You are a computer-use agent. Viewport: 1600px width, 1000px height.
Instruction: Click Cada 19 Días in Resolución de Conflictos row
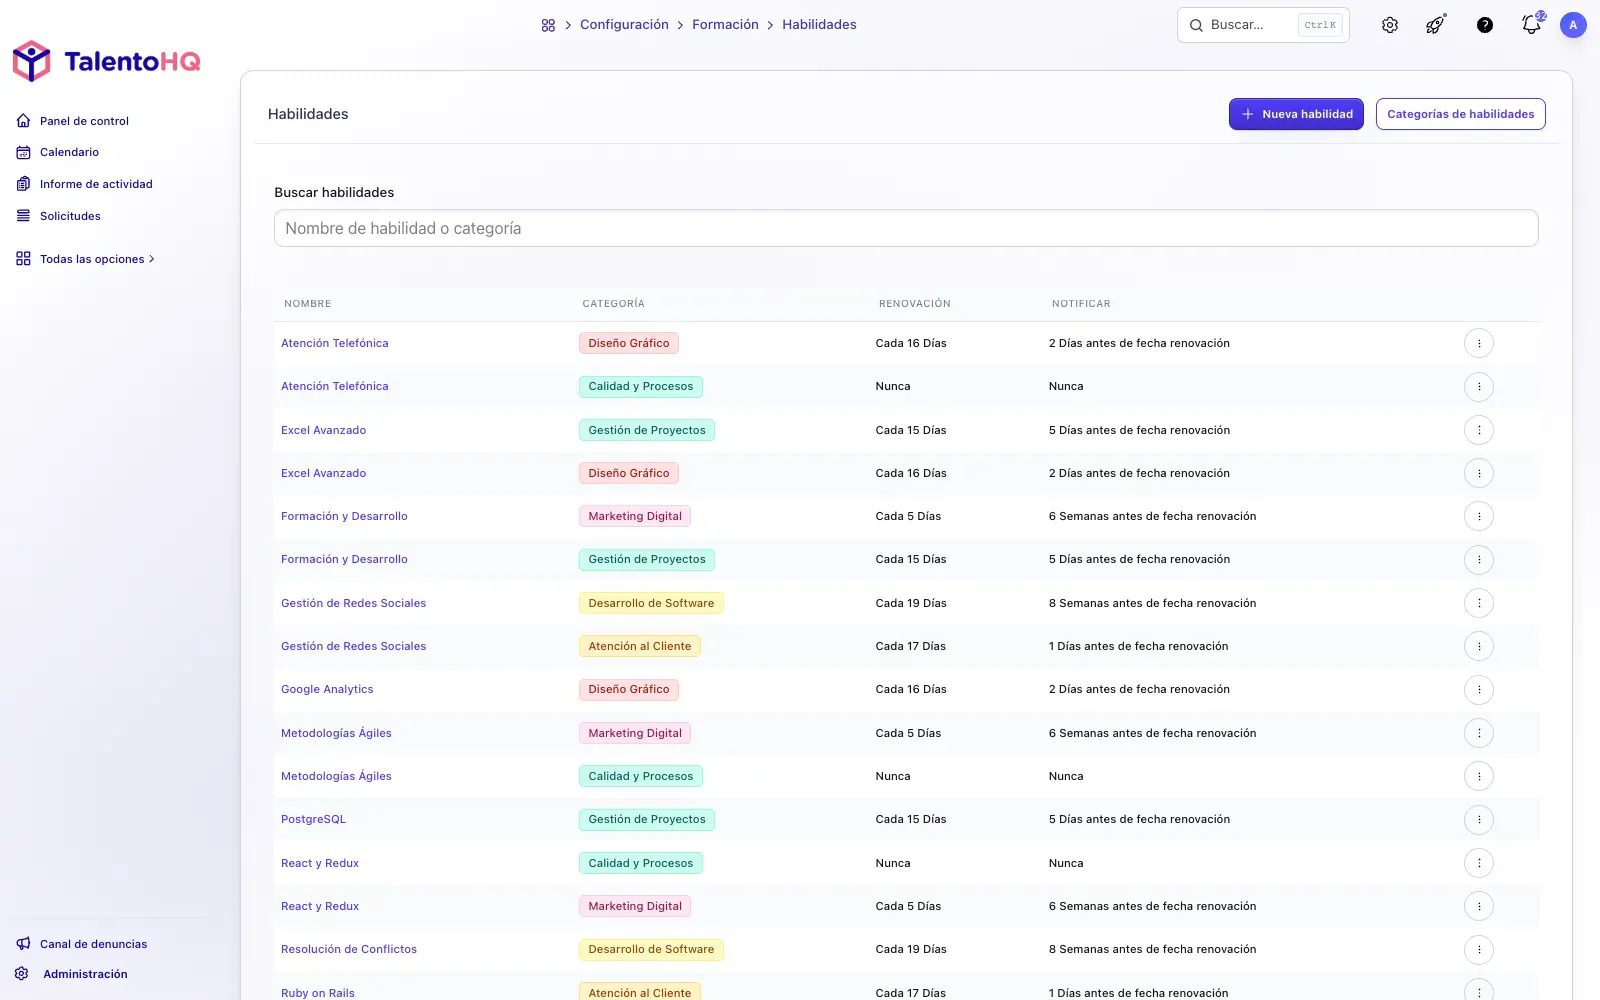(911, 949)
